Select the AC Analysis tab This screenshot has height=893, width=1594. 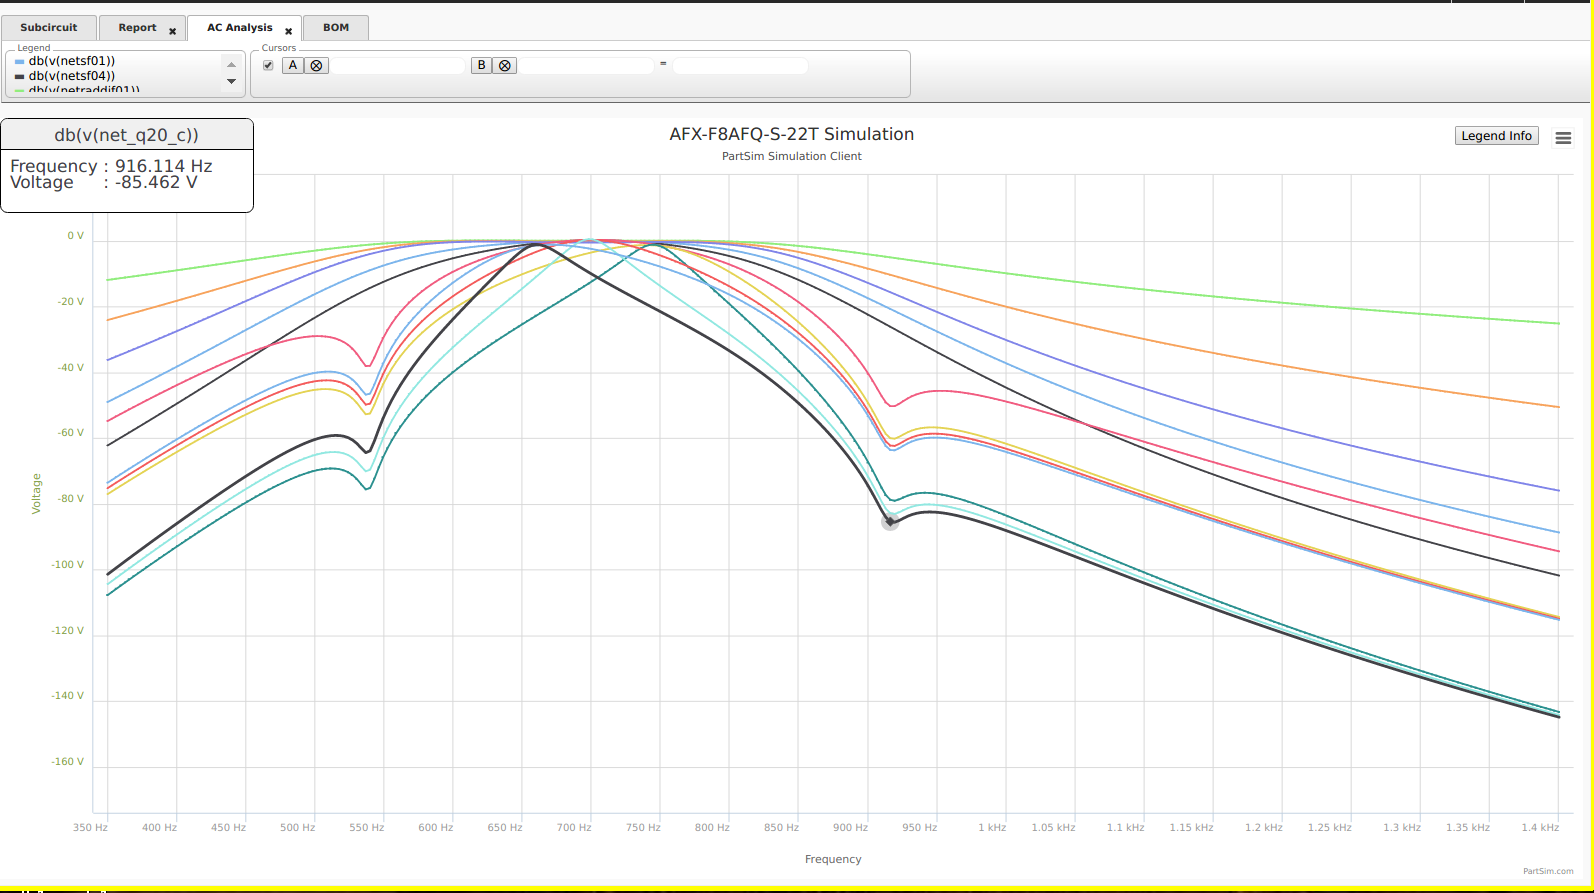[239, 28]
